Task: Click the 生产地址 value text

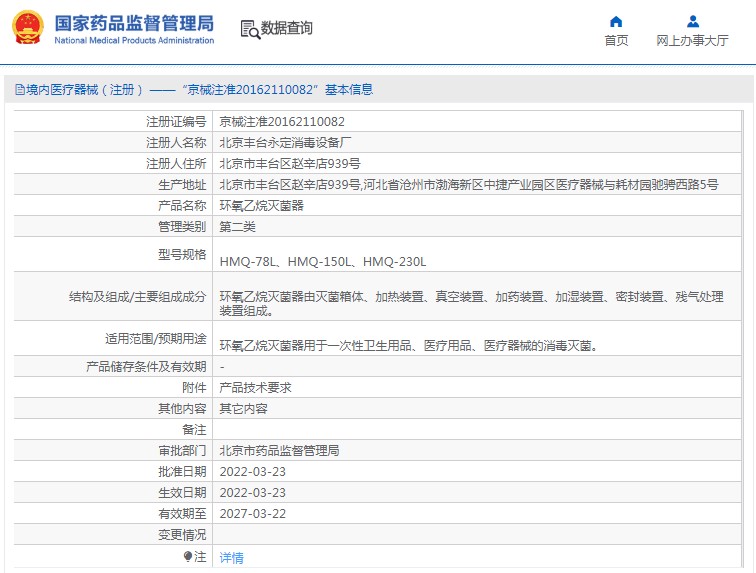Action: [469, 185]
